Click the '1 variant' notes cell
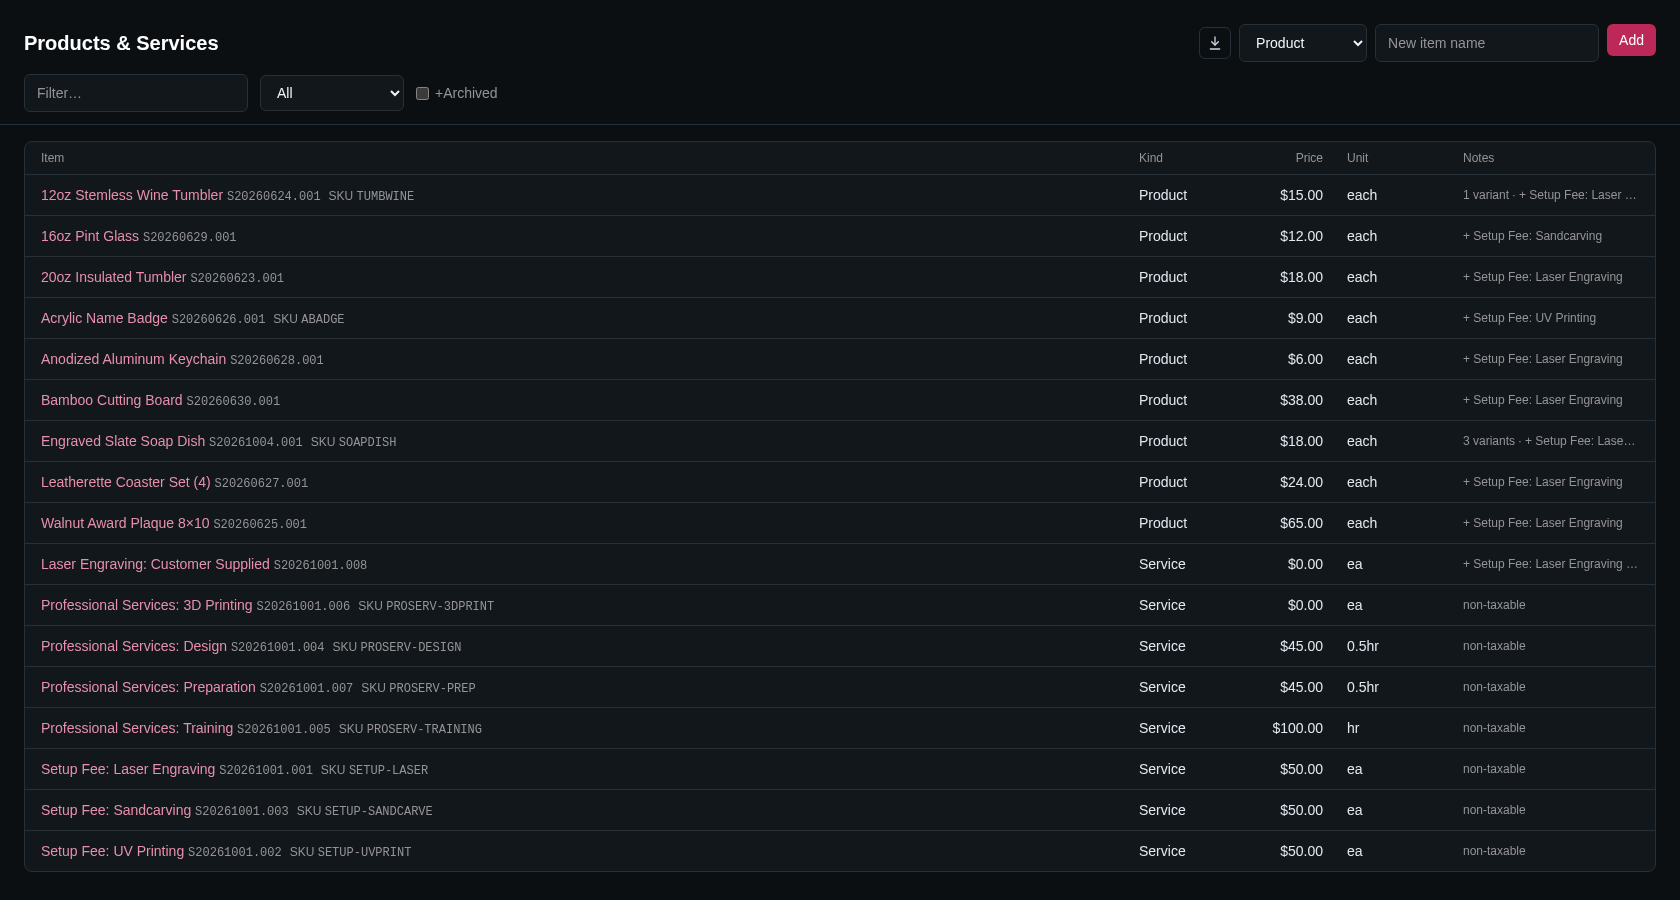1680x900 pixels. 1550,195
